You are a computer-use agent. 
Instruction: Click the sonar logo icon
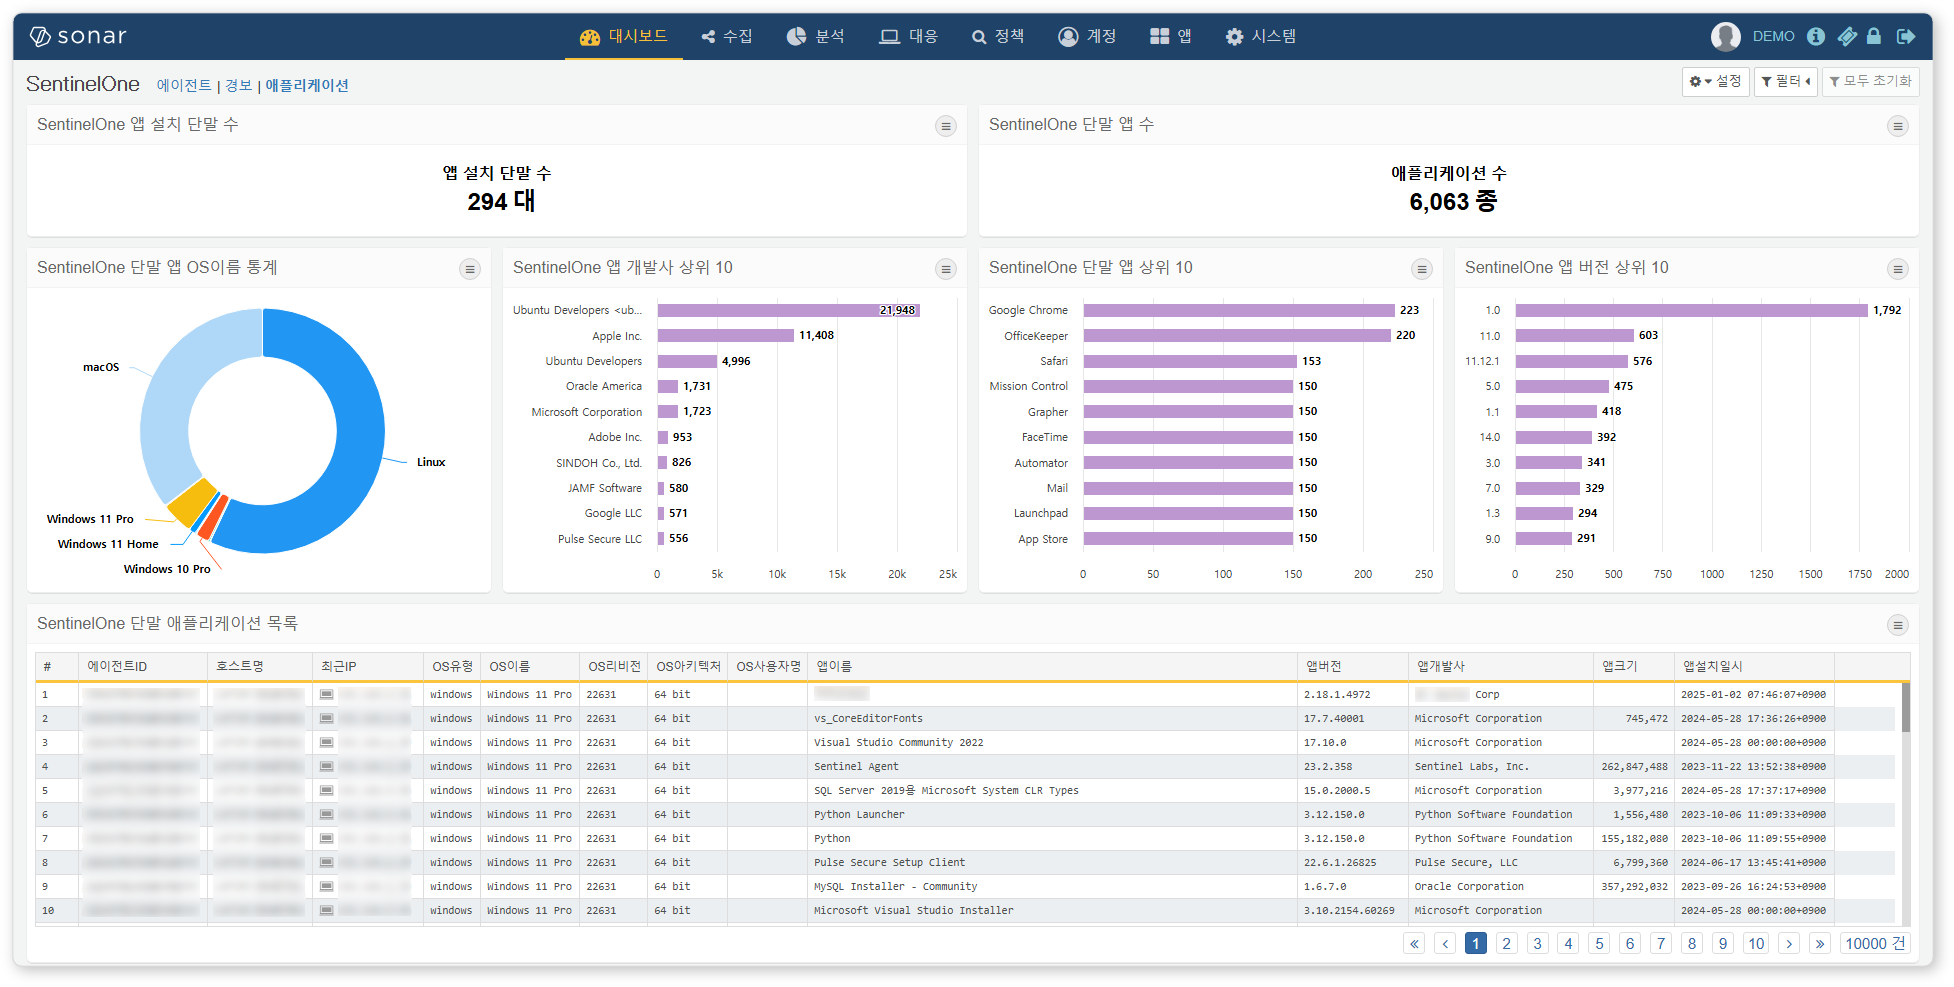pyautogui.click(x=40, y=36)
